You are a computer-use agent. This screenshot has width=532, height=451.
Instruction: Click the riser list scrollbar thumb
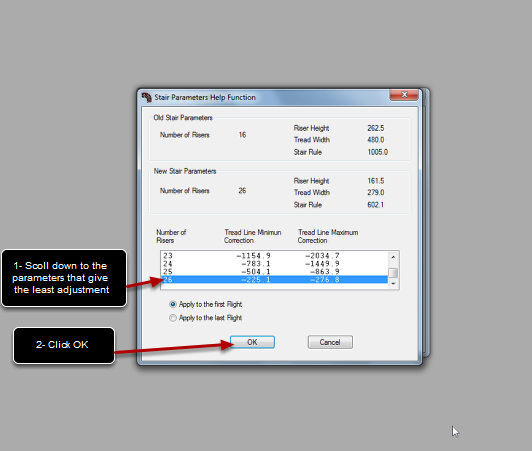(393, 273)
